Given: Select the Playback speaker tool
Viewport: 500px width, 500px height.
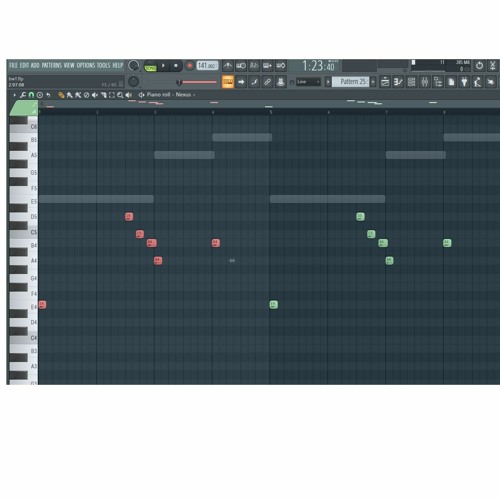Looking at the screenshot, I should pos(129,95).
